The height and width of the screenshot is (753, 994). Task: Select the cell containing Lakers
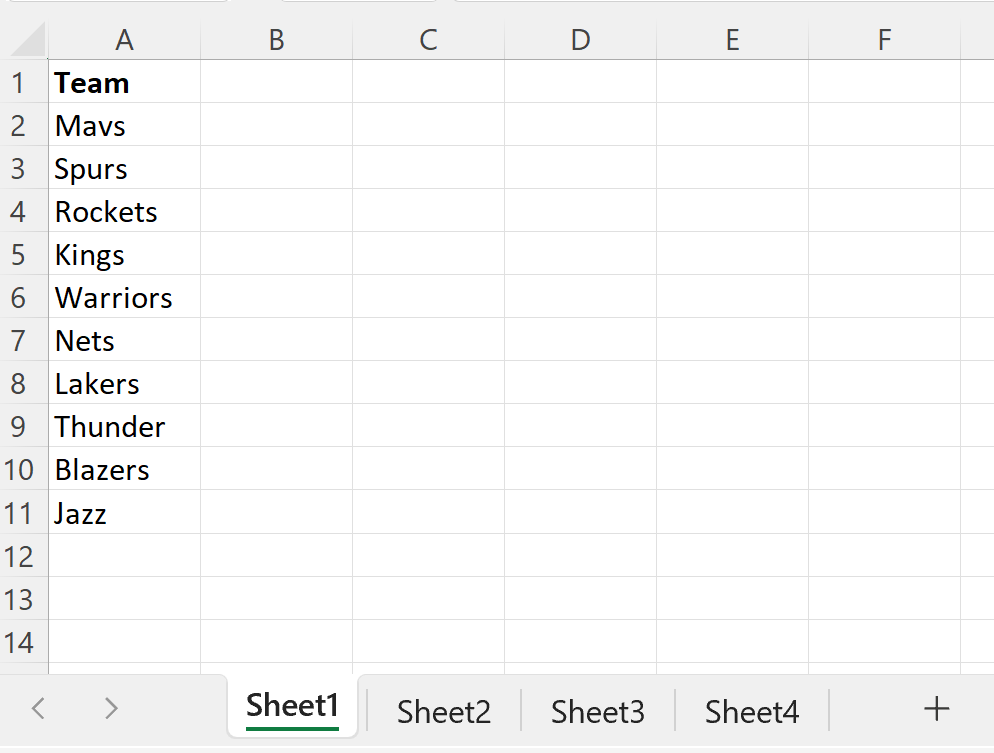pos(124,384)
